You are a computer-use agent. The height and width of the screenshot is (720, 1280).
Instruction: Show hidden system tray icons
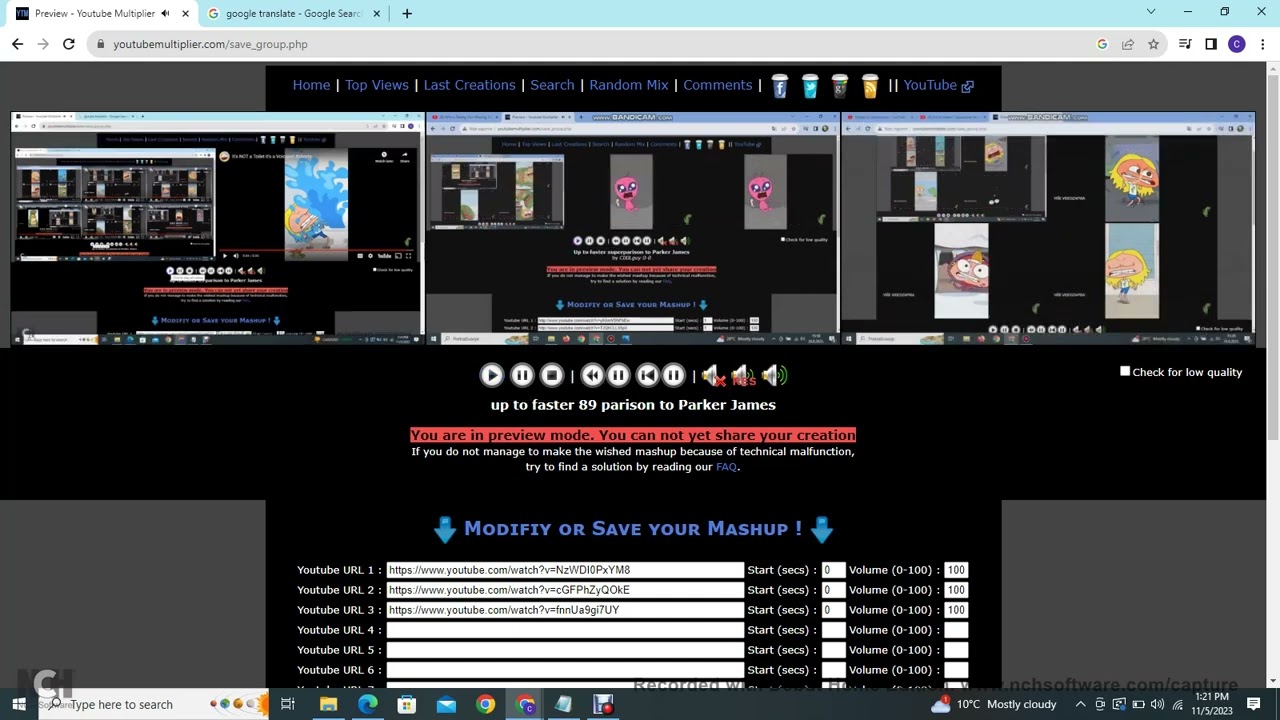pyautogui.click(x=1080, y=704)
